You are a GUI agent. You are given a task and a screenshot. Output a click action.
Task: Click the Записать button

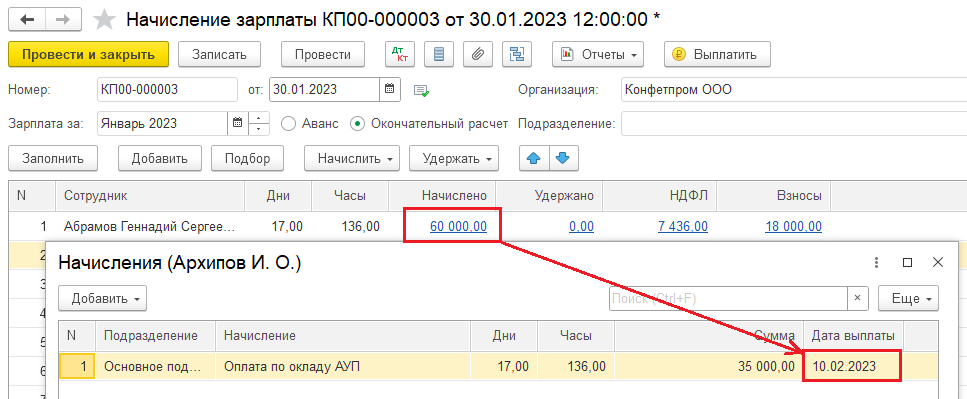220,54
